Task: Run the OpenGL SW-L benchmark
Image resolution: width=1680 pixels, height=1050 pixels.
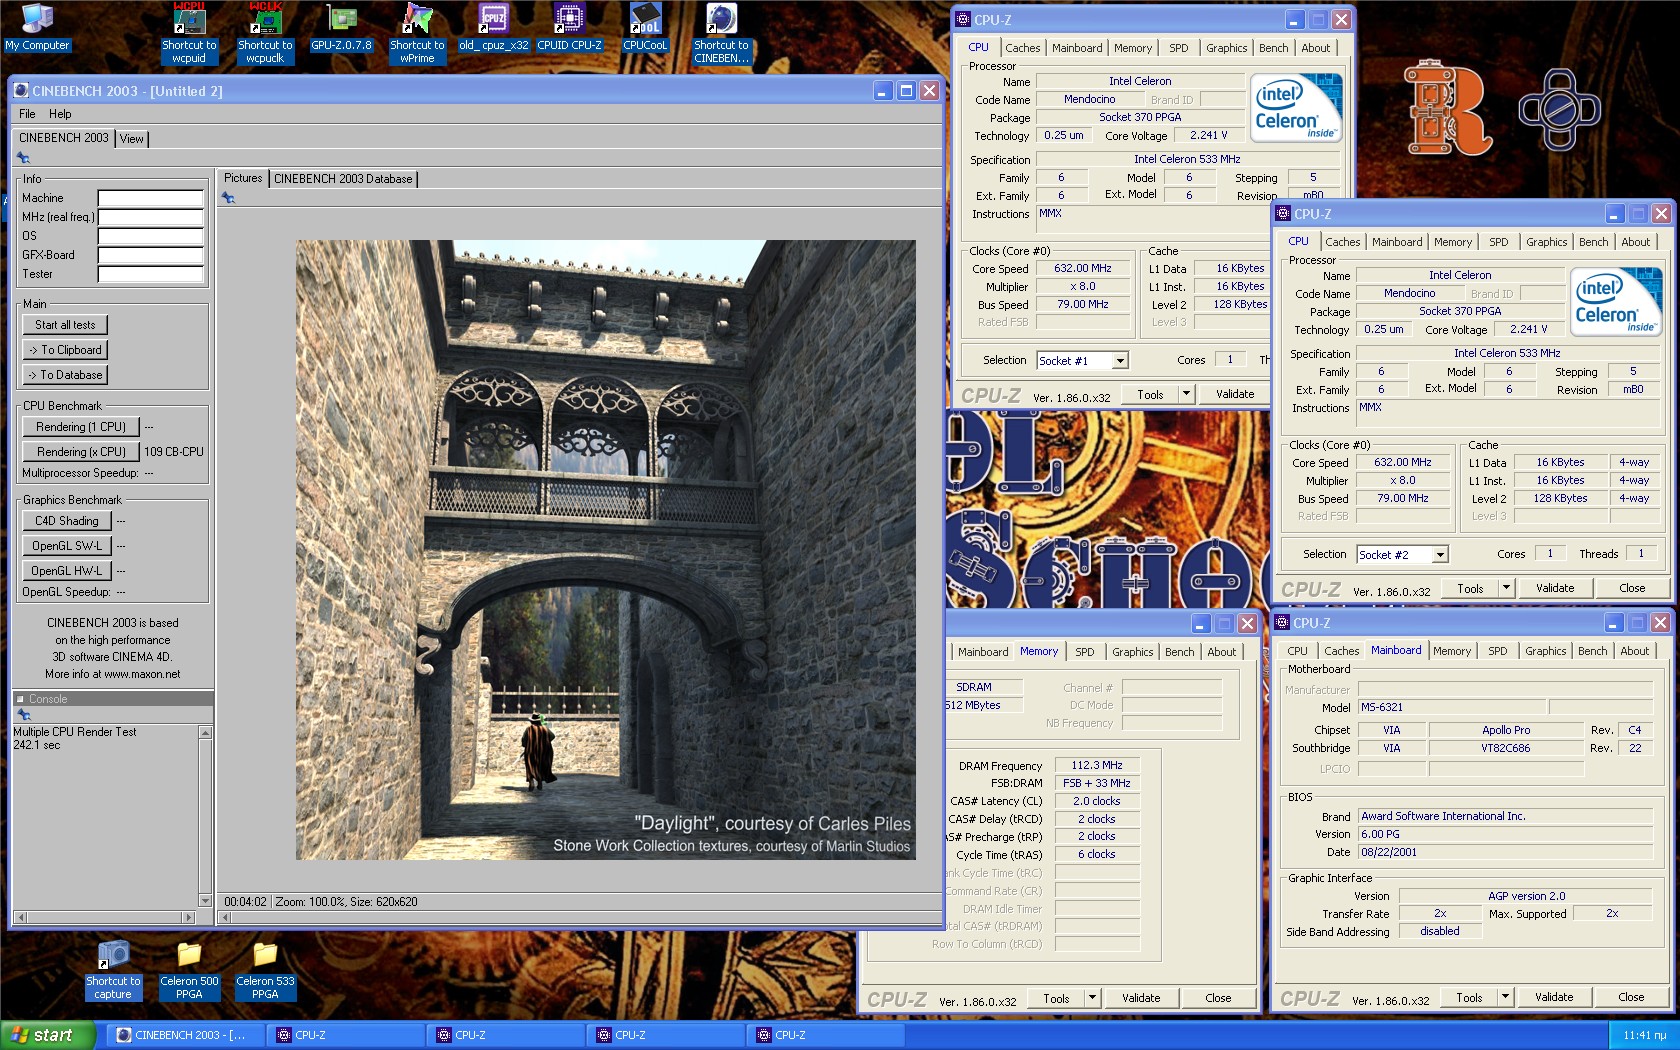Action: [67, 546]
